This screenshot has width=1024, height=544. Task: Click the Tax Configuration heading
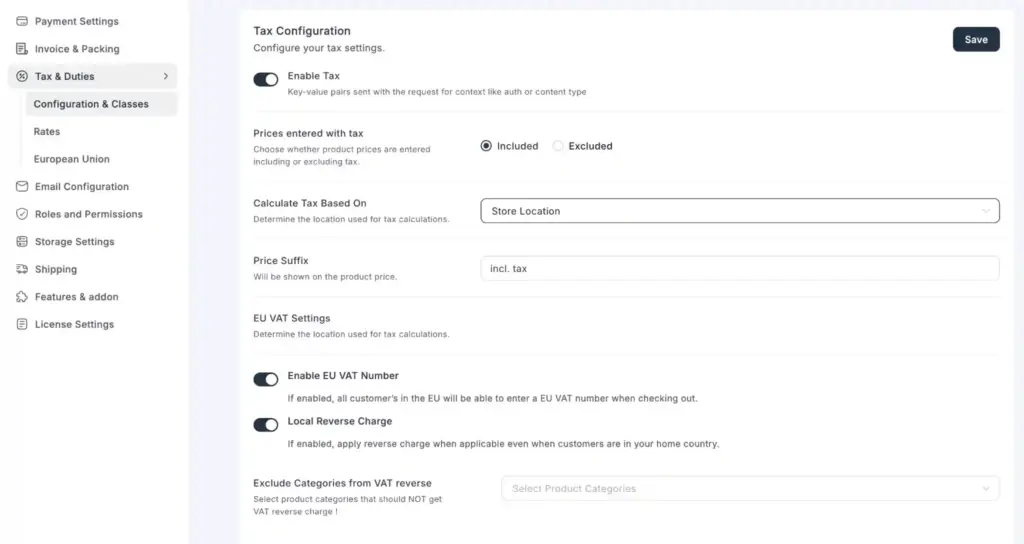302,31
